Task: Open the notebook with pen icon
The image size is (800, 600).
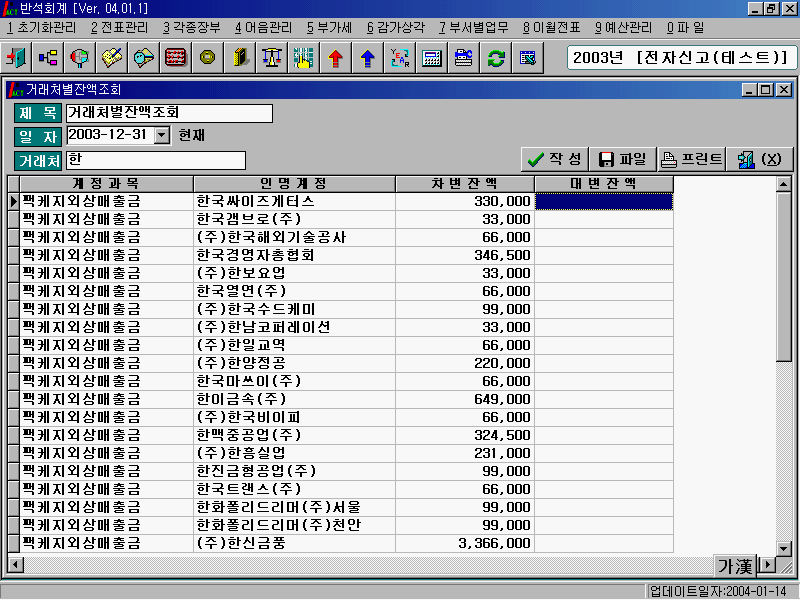Action: (112, 58)
